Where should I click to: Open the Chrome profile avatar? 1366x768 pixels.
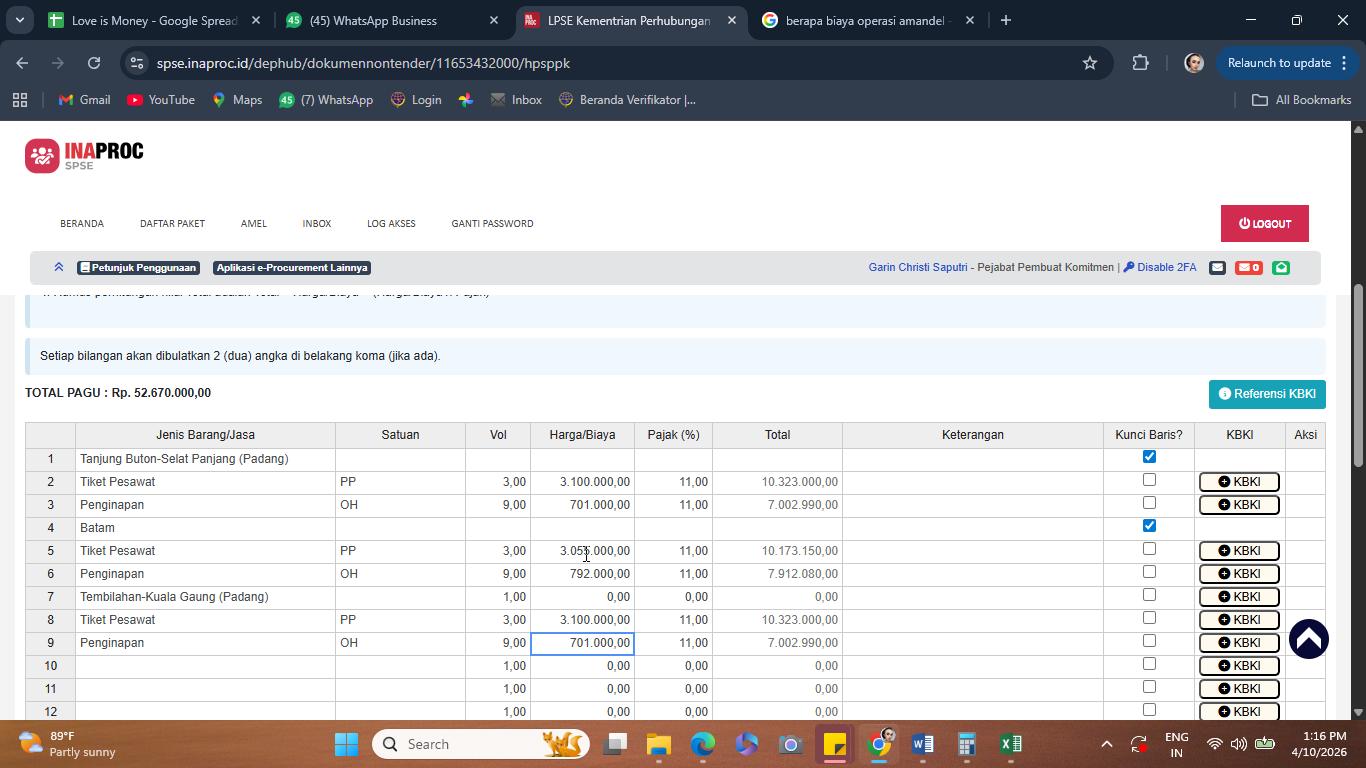(x=1193, y=63)
